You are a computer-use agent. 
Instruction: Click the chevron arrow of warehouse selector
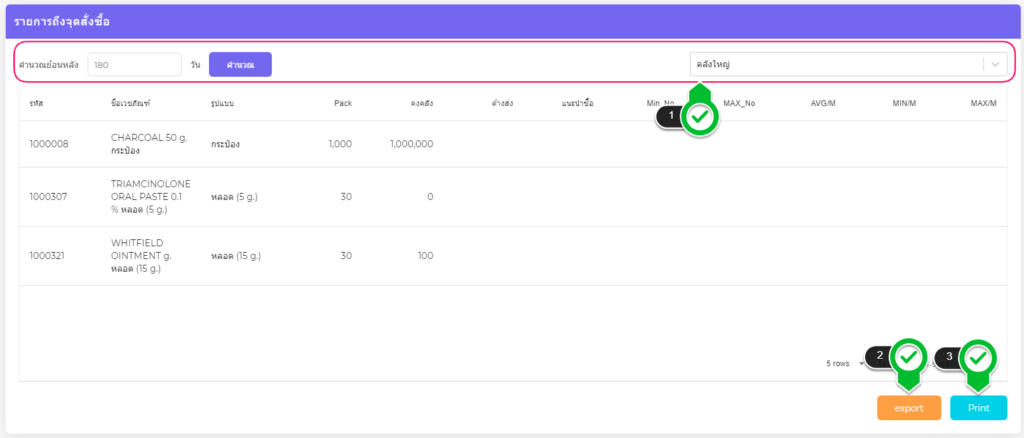pos(995,65)
